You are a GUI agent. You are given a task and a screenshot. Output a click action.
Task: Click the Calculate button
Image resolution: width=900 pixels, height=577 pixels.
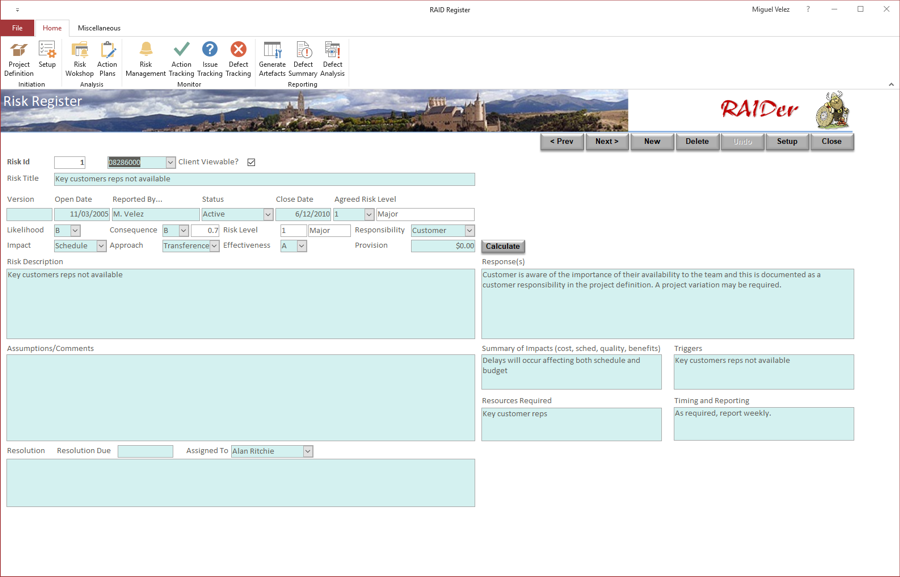(x=503, y=246)
